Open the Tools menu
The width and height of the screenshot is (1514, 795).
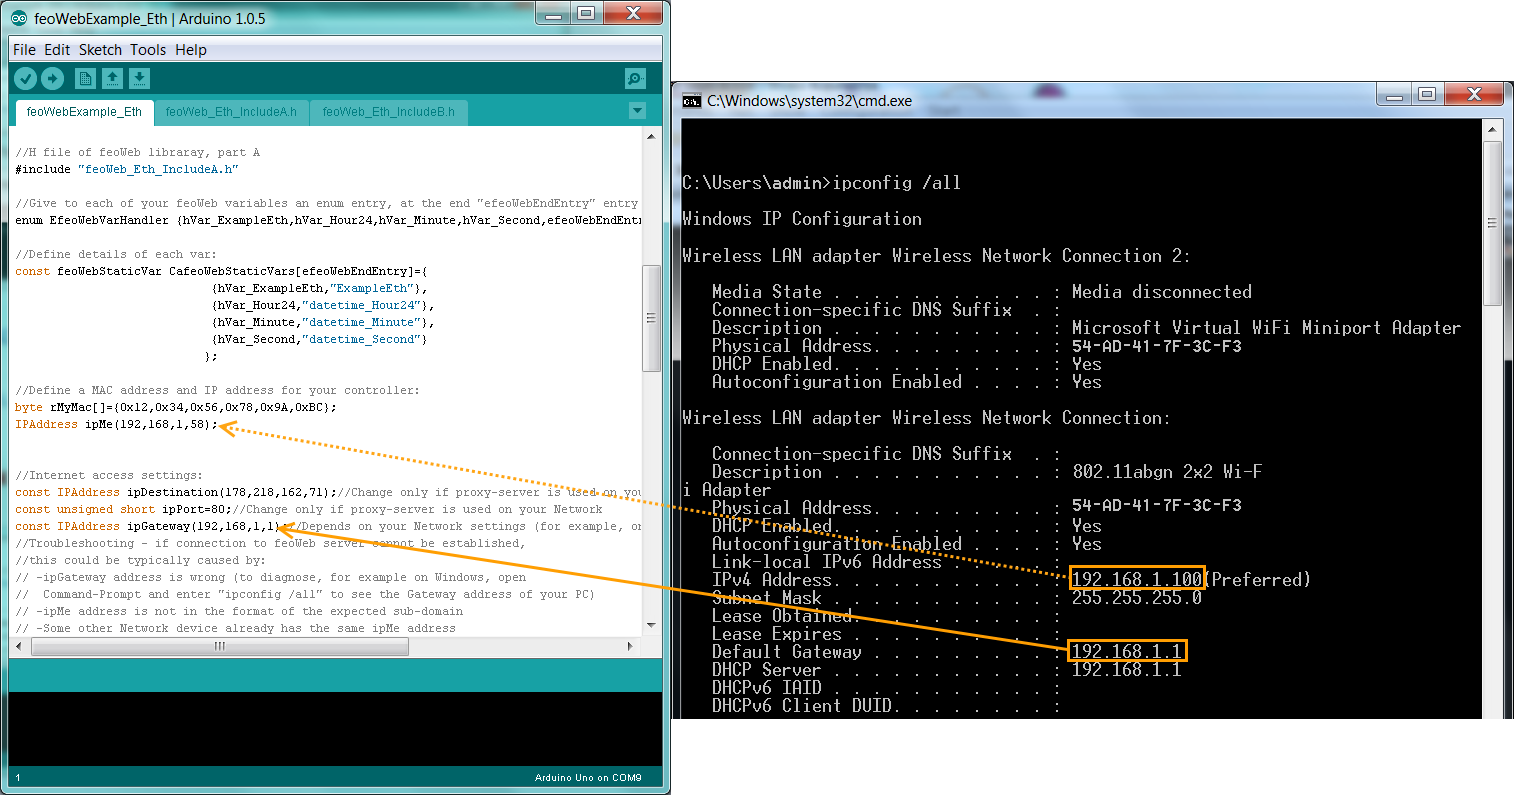(148, 49)
